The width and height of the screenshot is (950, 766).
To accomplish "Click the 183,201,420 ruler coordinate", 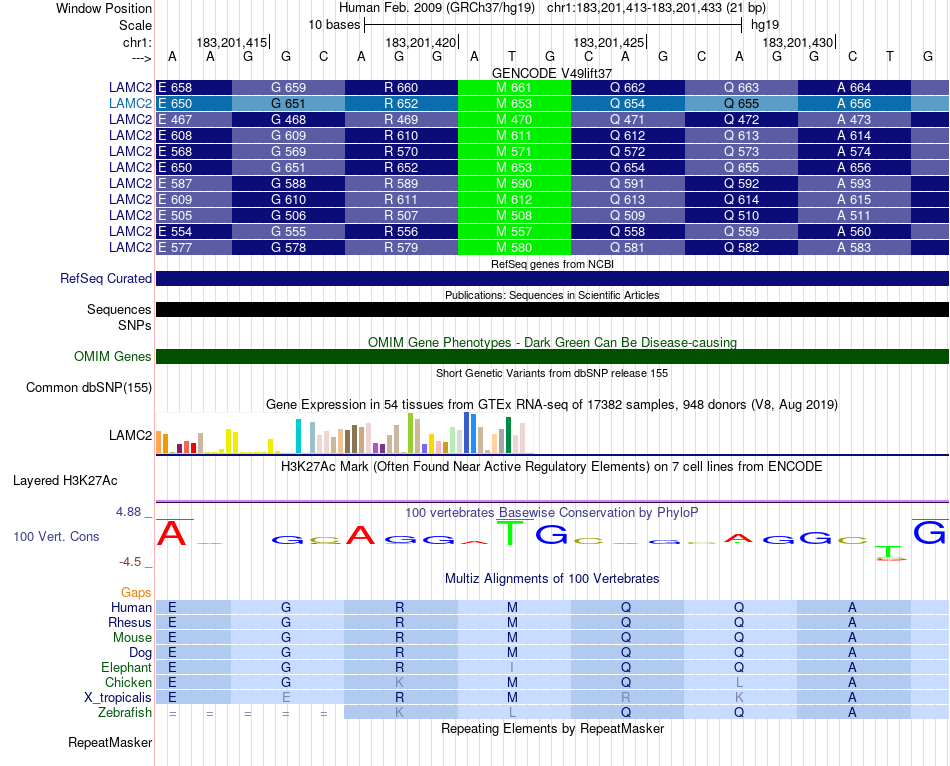I will [420, 42].
